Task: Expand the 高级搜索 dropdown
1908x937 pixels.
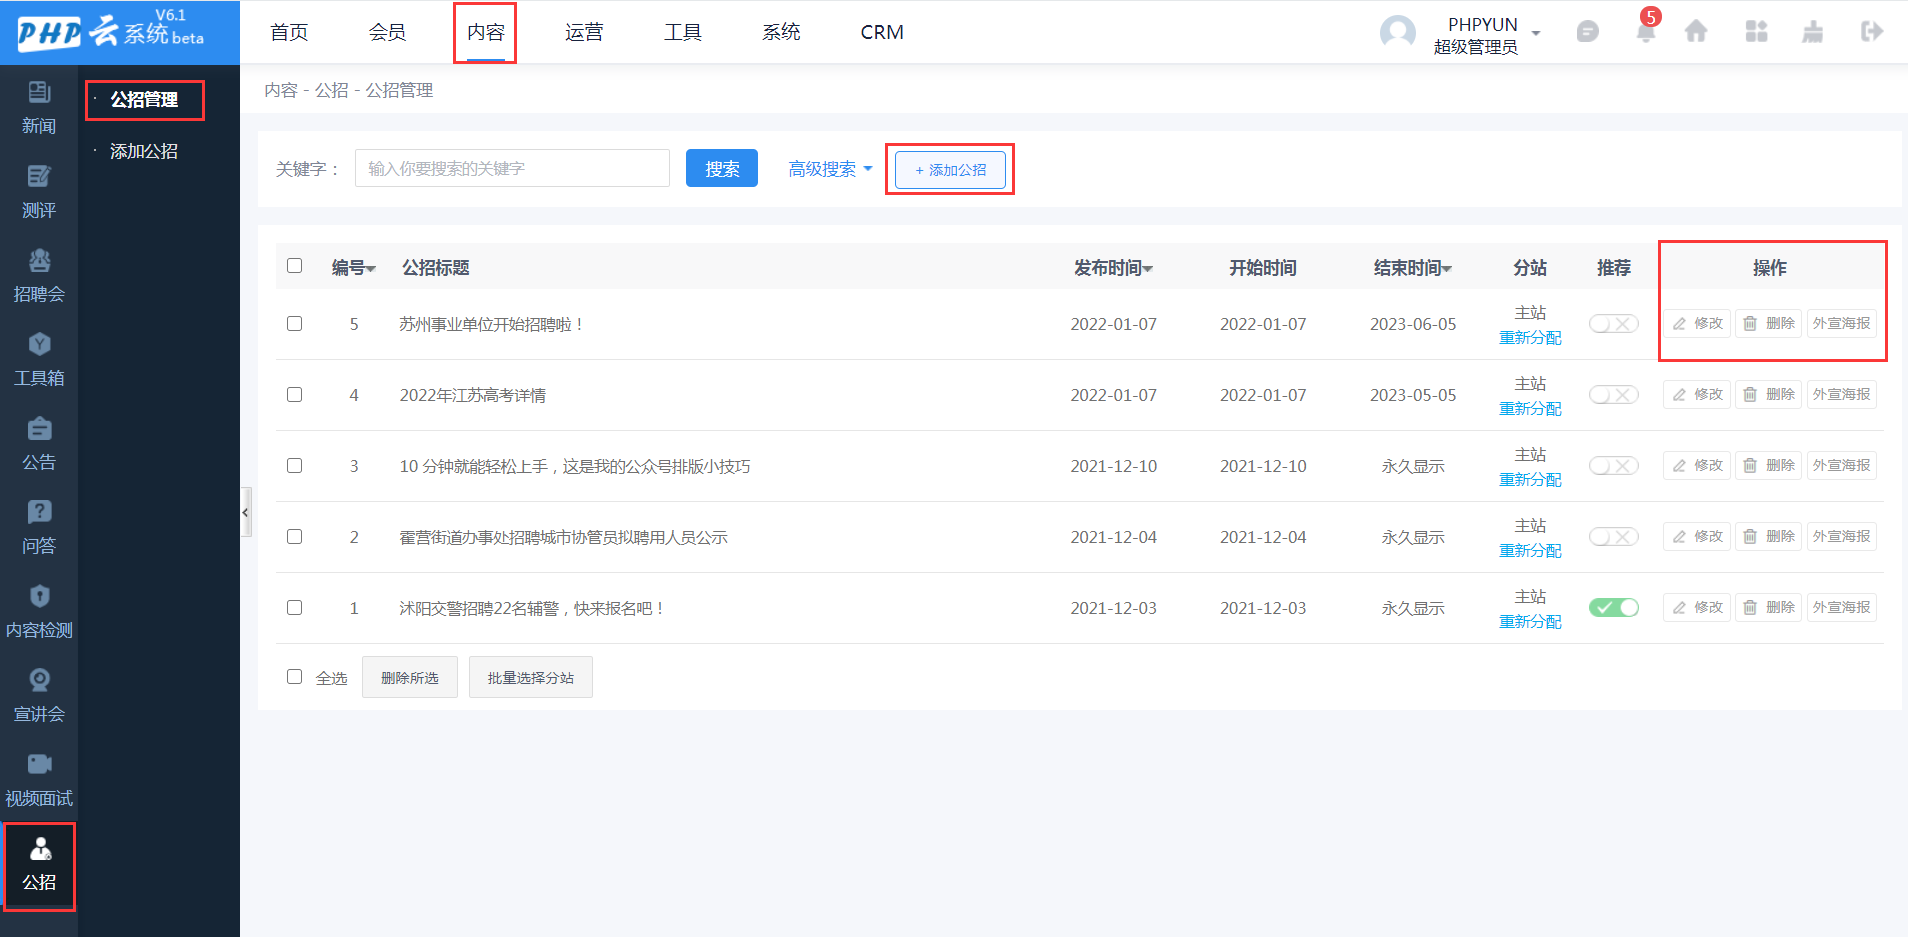Action: pos(830,169)
